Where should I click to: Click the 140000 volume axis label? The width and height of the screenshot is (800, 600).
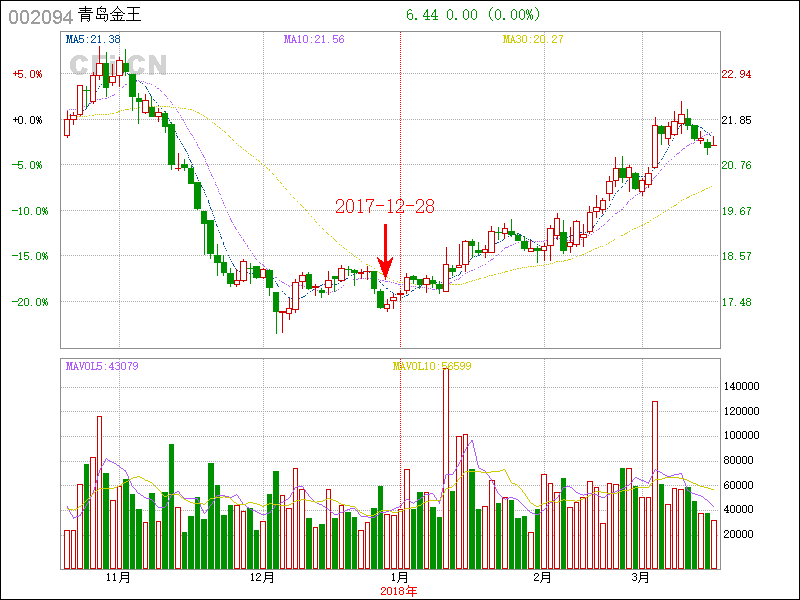click(746, 386)
